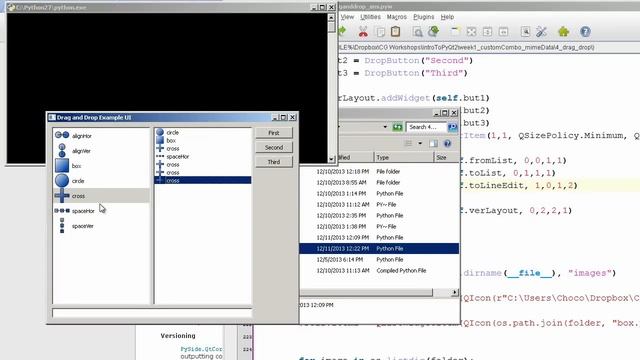The image size is (640, 360).
Task: Open the wrench preferences icon in toolbar
Action: 541,32
